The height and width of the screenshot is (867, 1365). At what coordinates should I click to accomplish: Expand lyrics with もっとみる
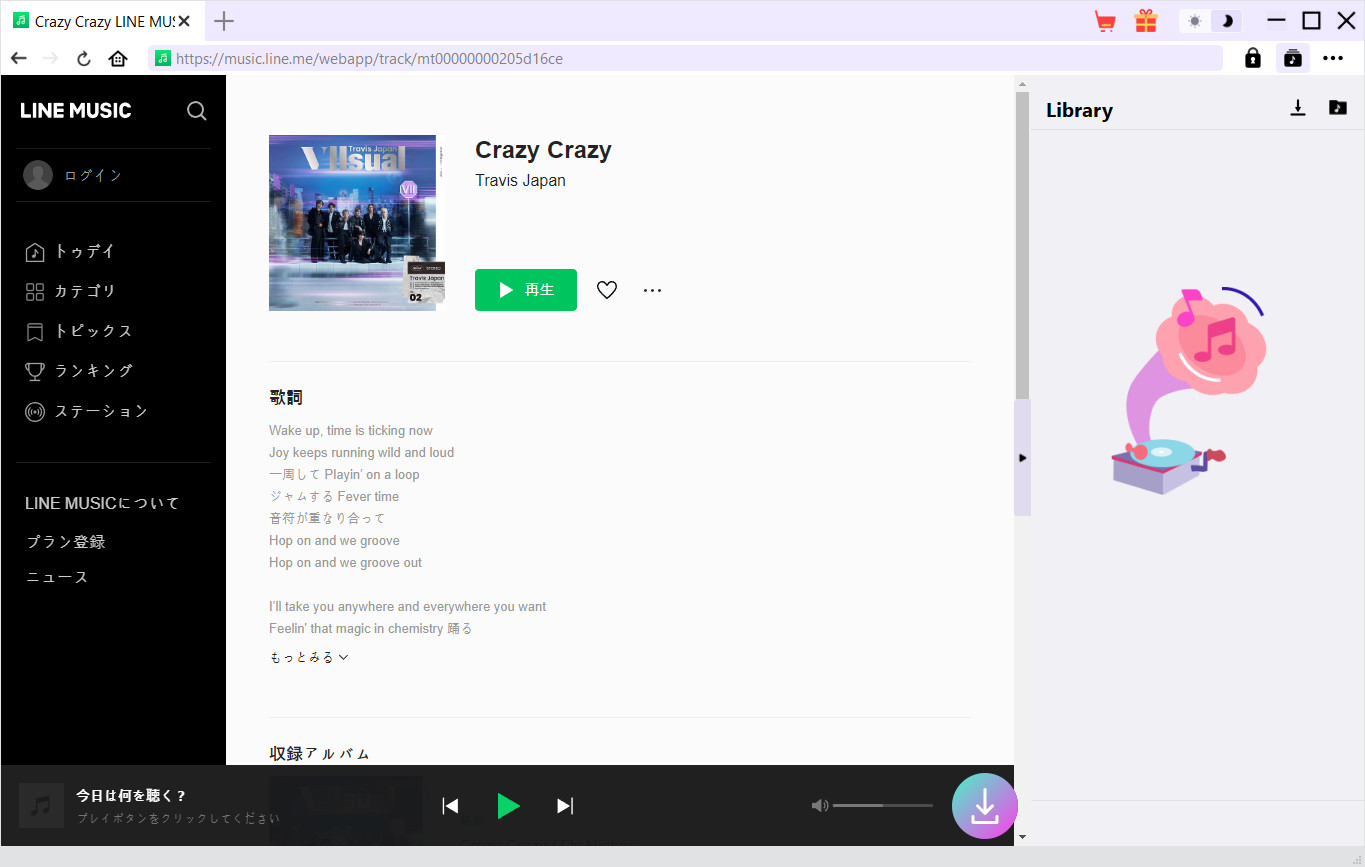pyautogui.click(x=309, y=657)
